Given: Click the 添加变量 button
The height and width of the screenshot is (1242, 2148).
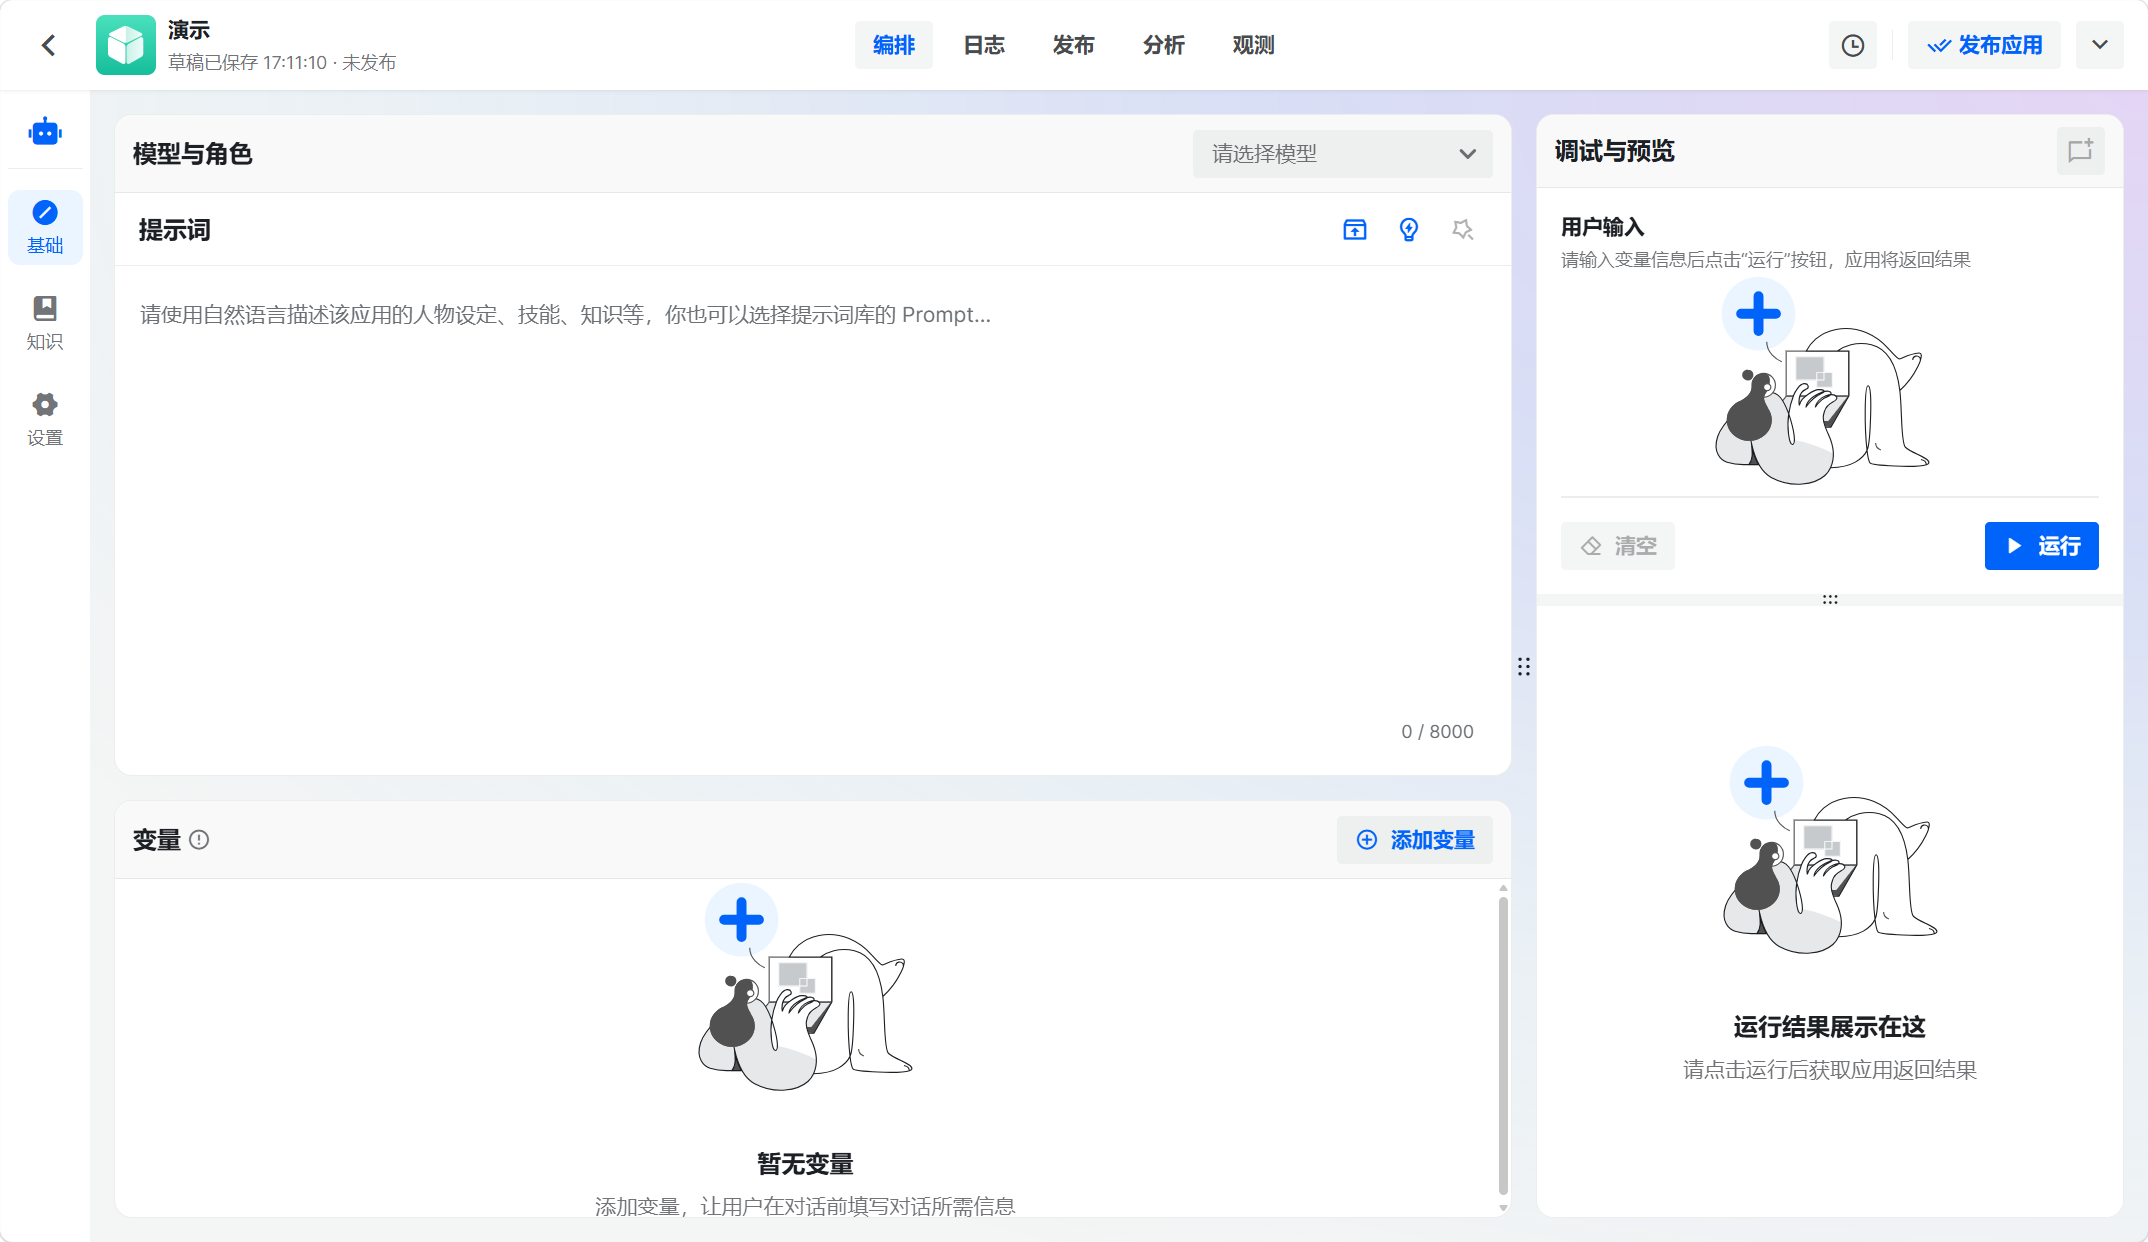Looking at the screenshot, I should 1414,840.
